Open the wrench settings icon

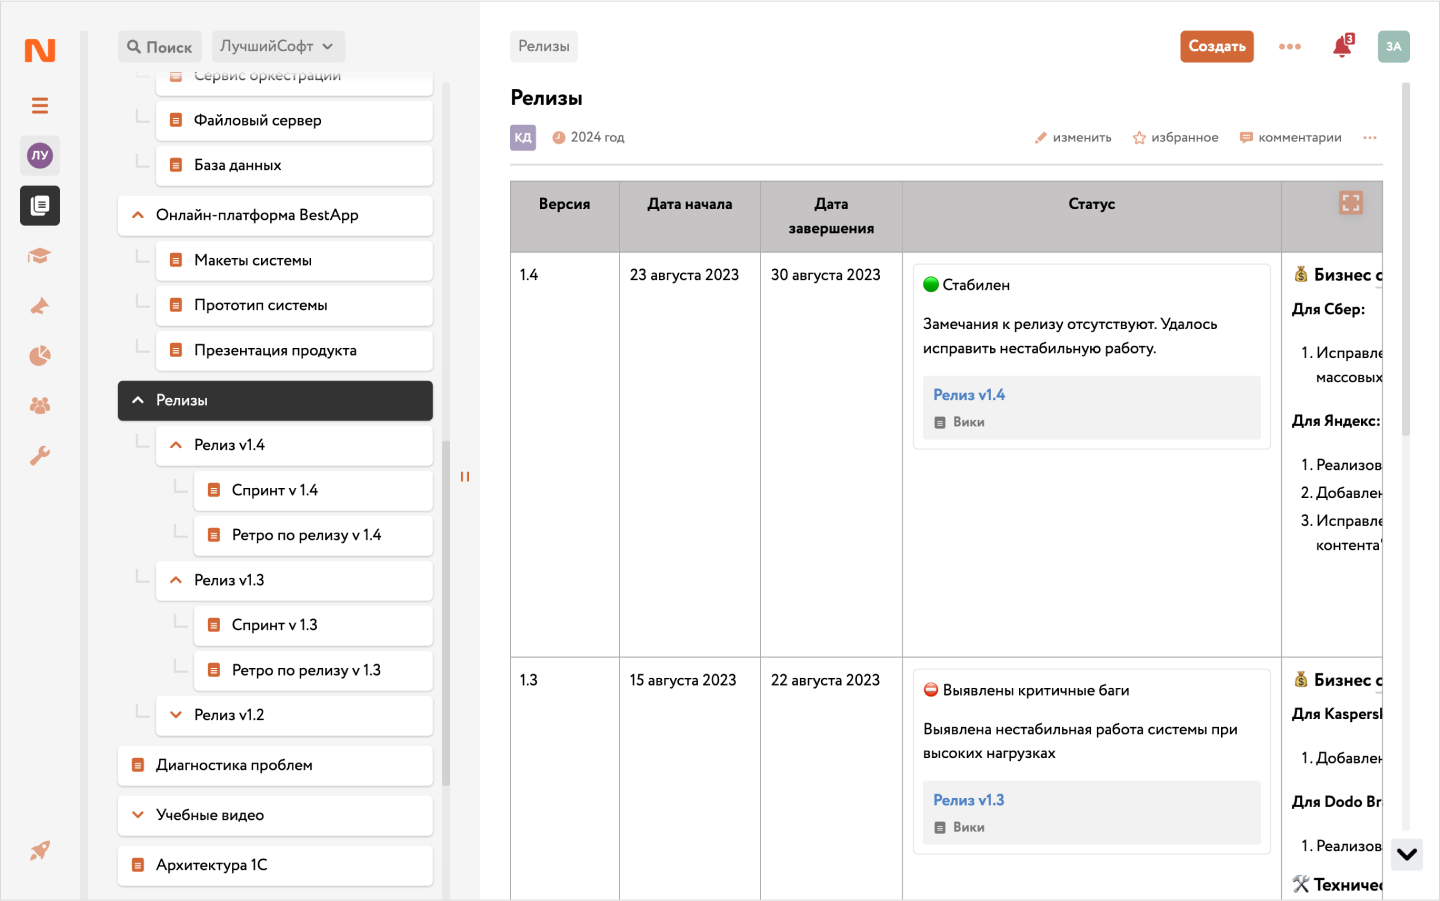pos(40,456)
